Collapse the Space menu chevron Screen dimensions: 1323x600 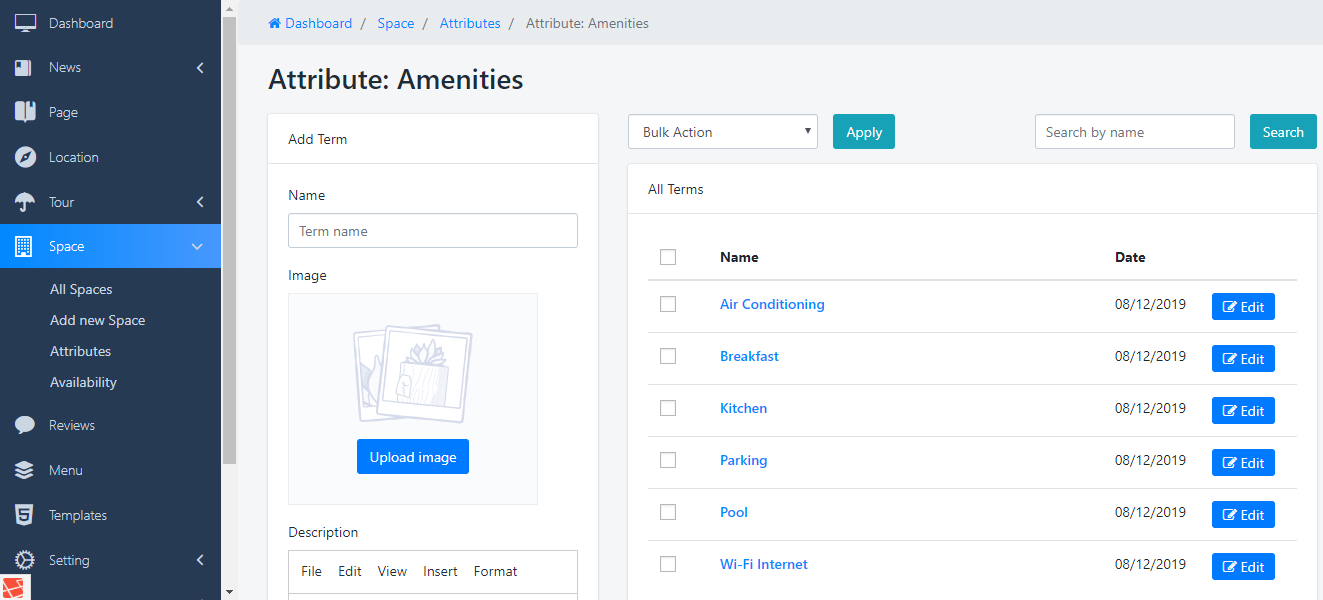coord(197,247)
